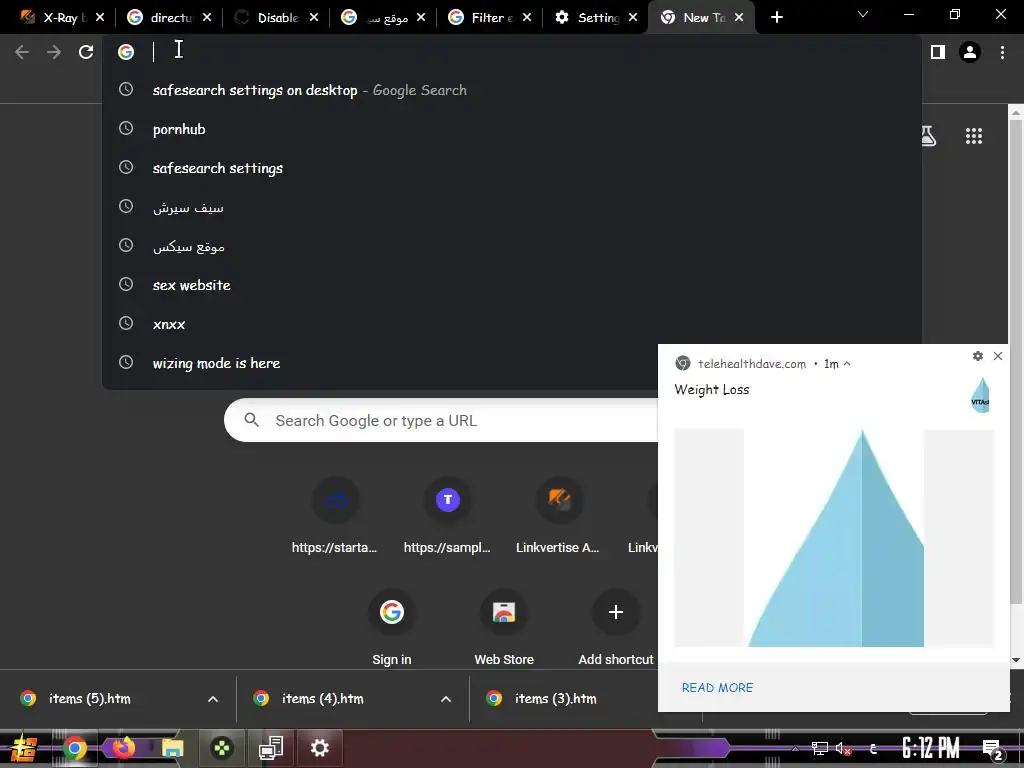This screenshot has height=768, width=1024.
Task: Close the directu tab
Action: [x=206, y=17]
